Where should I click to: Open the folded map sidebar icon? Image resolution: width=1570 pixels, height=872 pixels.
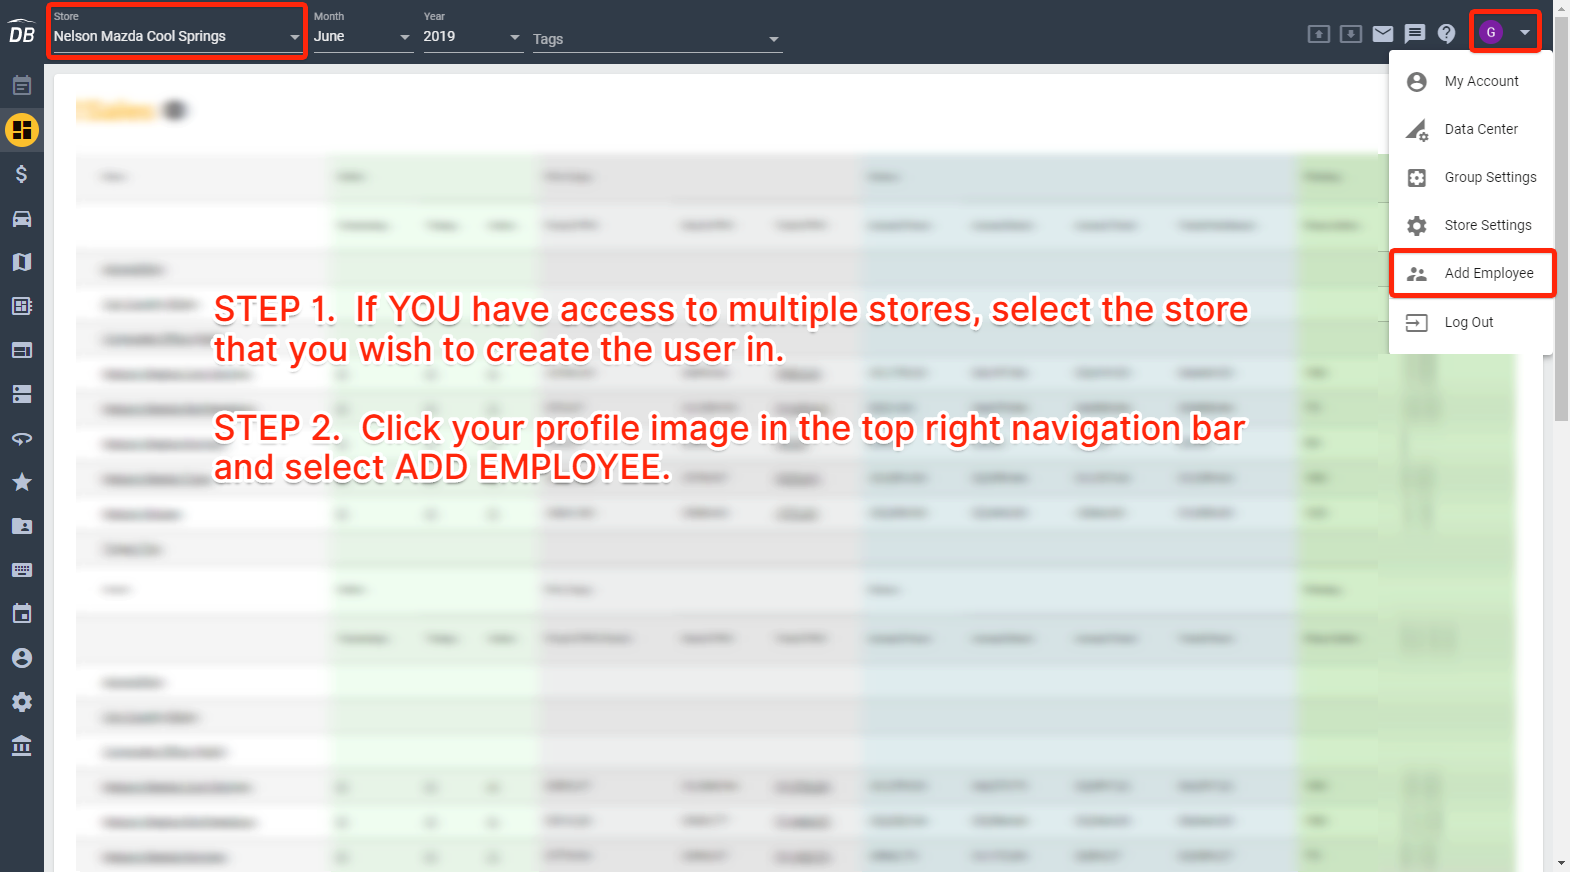22,262
